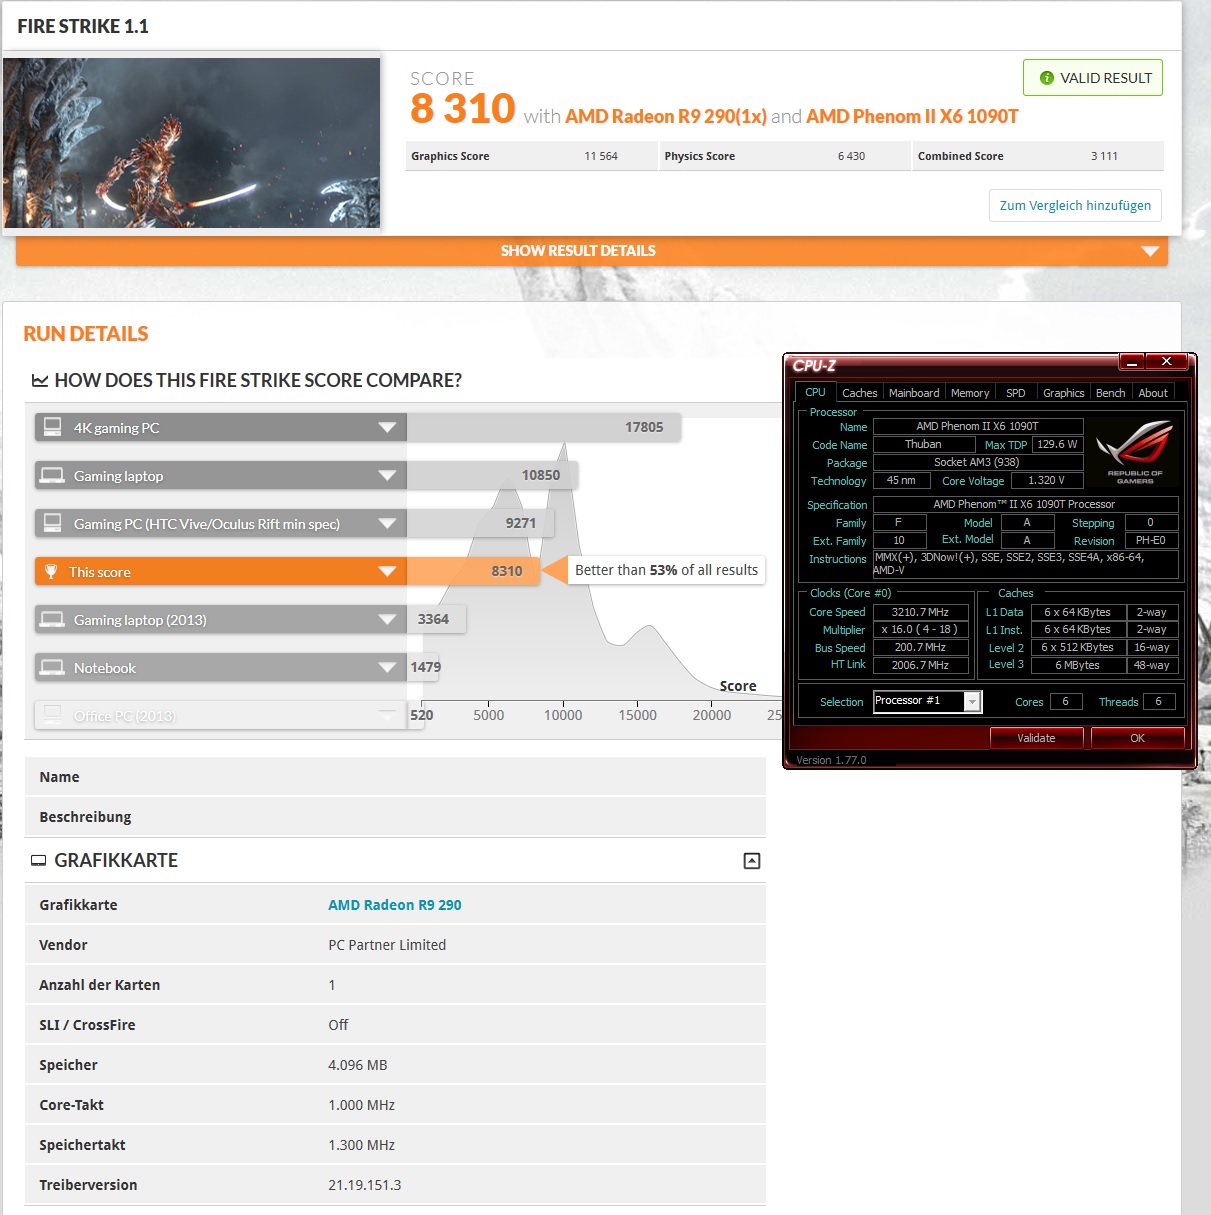Click the Grafikkarte monitor icon
The height and width of the screenshot is (1215, 1211).
coord(38,860)
